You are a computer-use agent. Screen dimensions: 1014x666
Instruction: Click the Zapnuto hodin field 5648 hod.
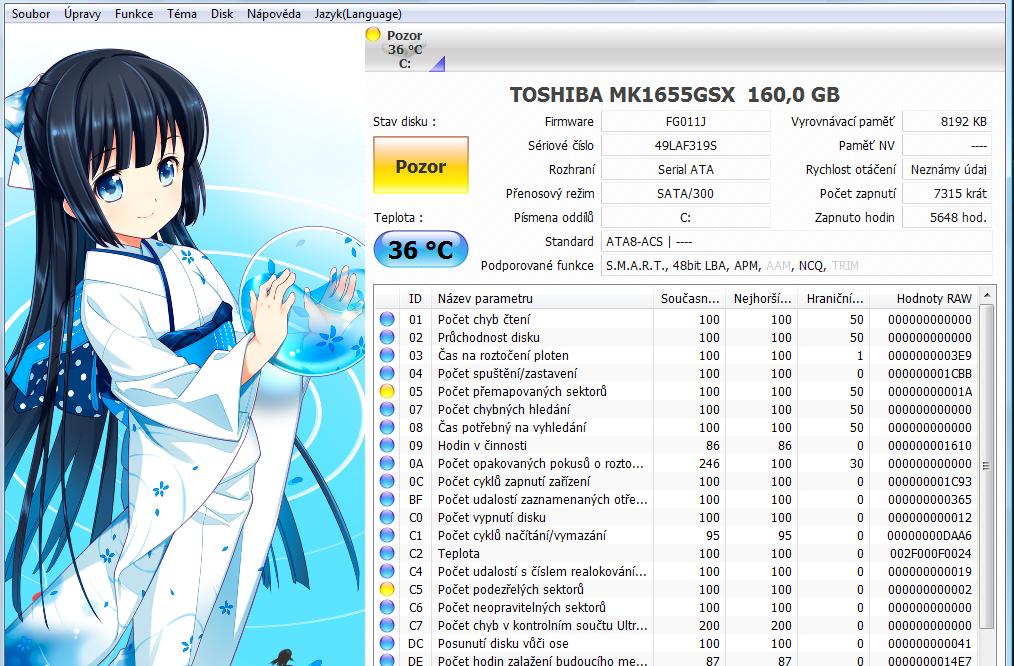click(947, 217)
